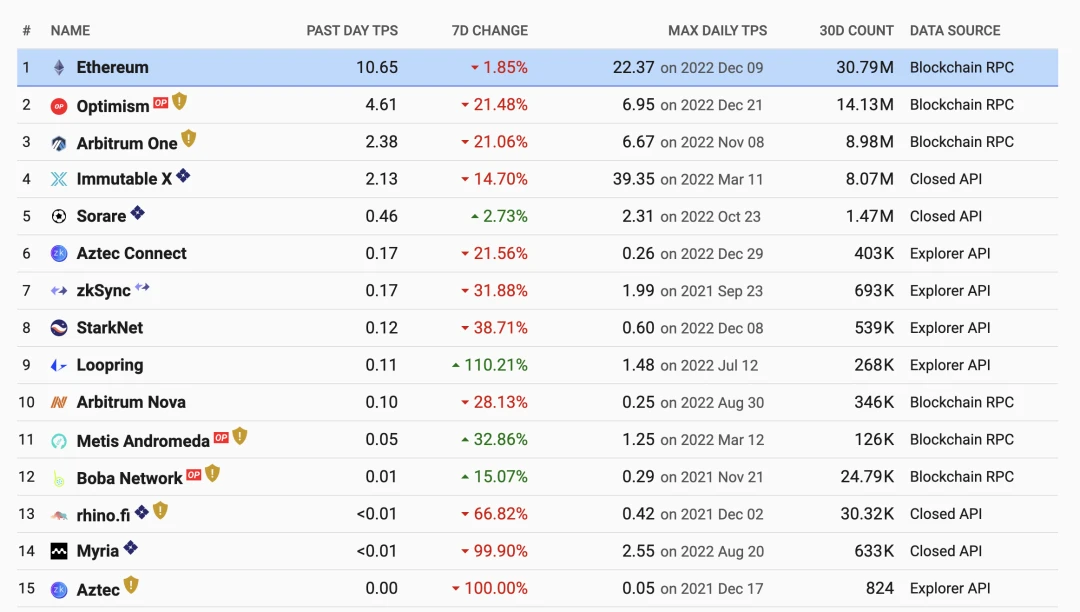The height and width of the screenshot is (612, 1080).
Task: Open the Boba Network project name
Action: pyautogui.click(x=129, y=478)
